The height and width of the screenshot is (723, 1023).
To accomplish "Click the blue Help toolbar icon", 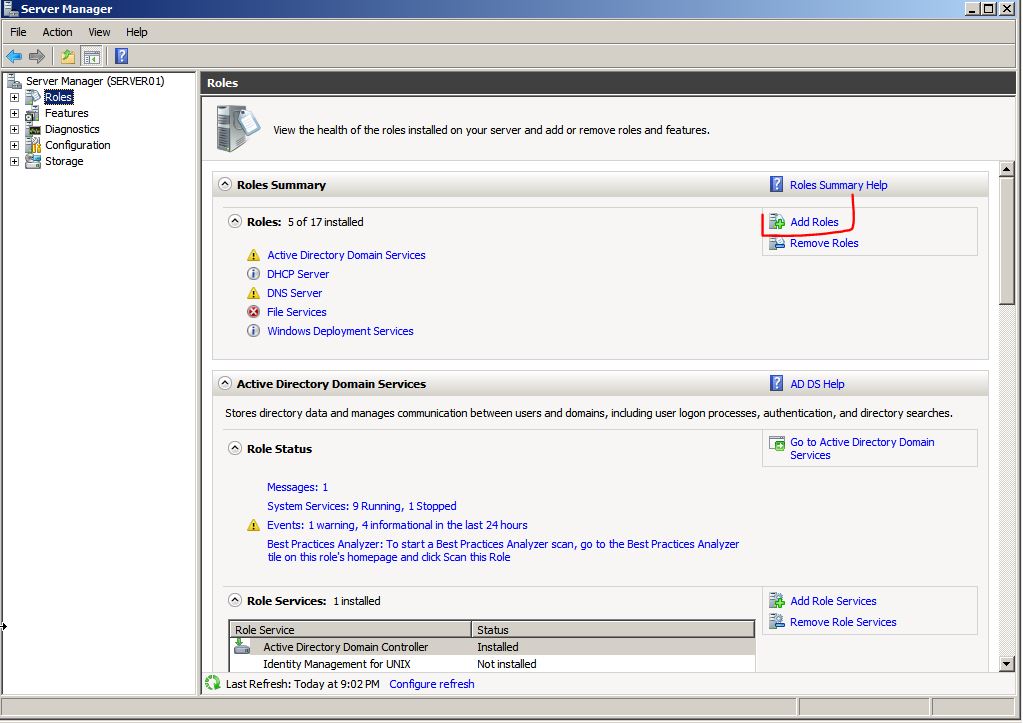I will click(x=121, y=56).
